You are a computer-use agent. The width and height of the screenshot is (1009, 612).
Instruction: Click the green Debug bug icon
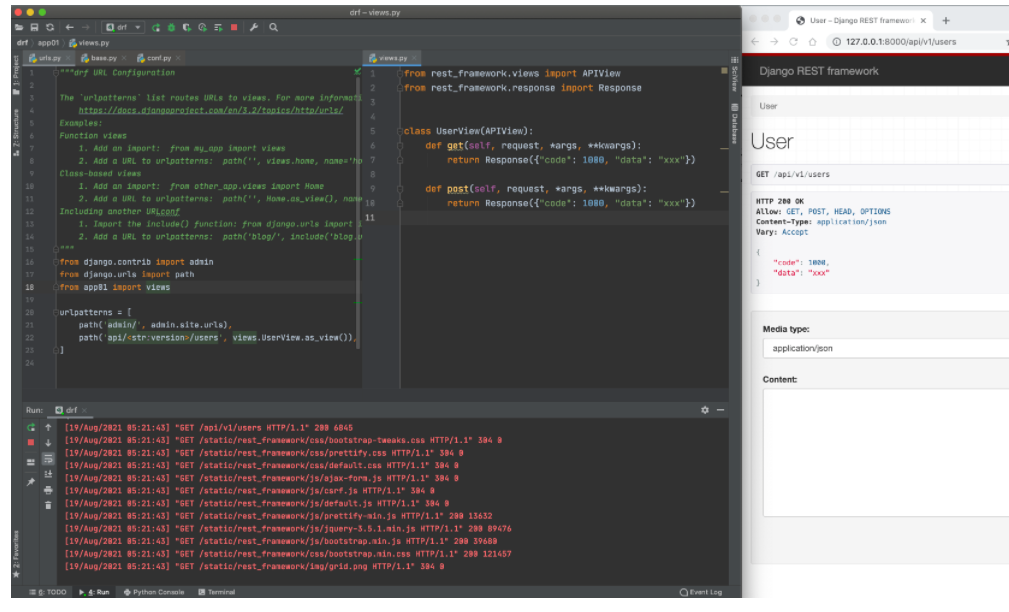coord(171,28)
